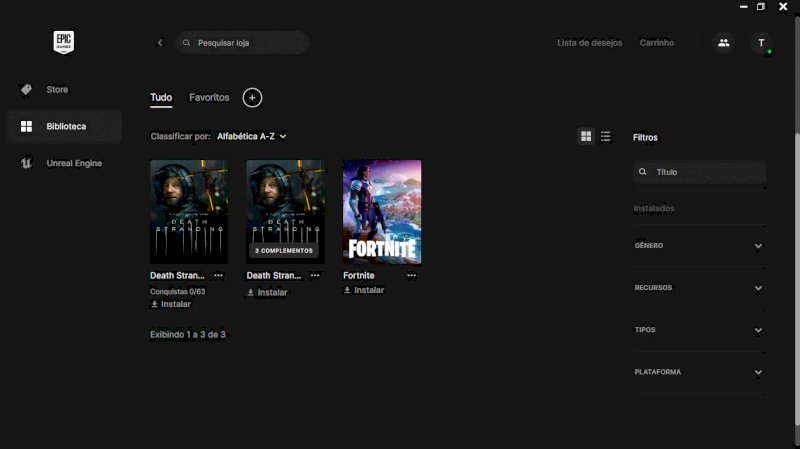Add a new collection with plus icon
Viewport: 800px width, 449px height.
252,97
